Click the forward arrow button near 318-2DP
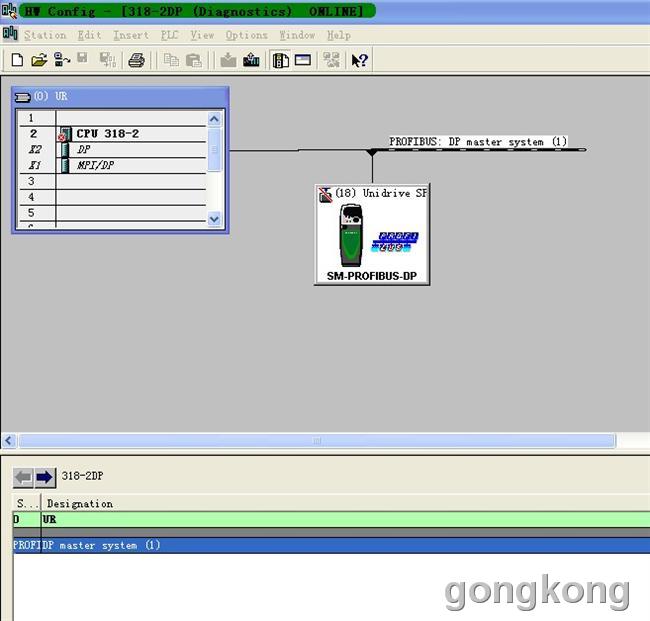650x621 pixels. pos(44,478)
